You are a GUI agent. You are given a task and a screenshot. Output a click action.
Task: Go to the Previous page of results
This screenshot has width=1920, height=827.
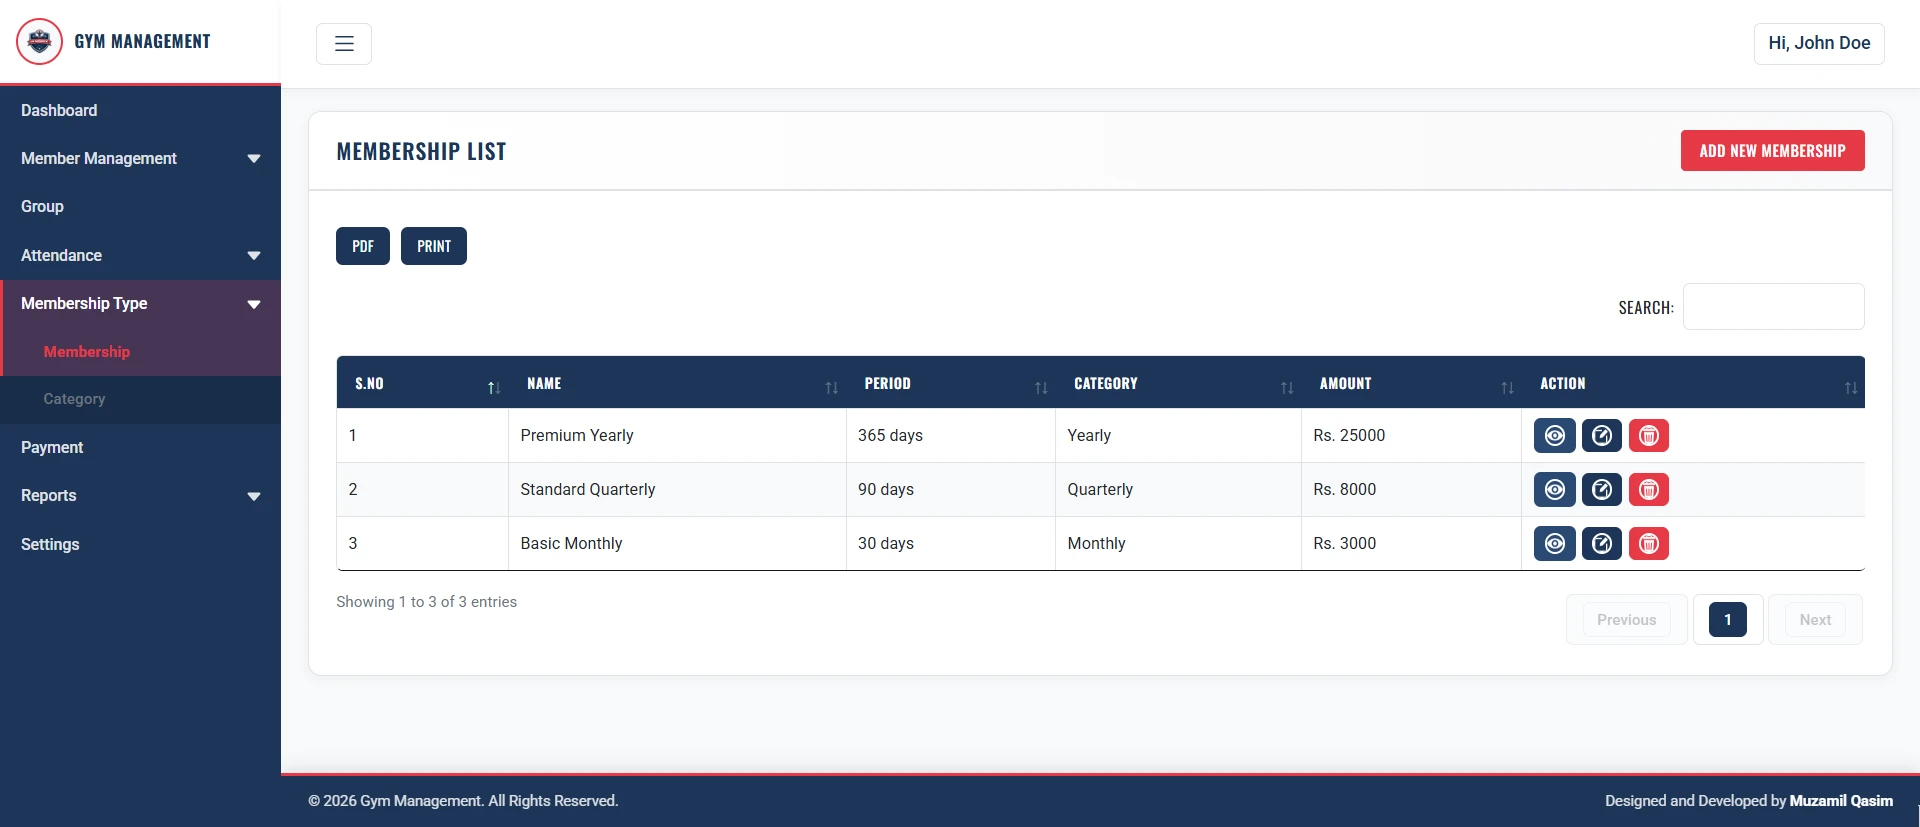(1627, 620)
